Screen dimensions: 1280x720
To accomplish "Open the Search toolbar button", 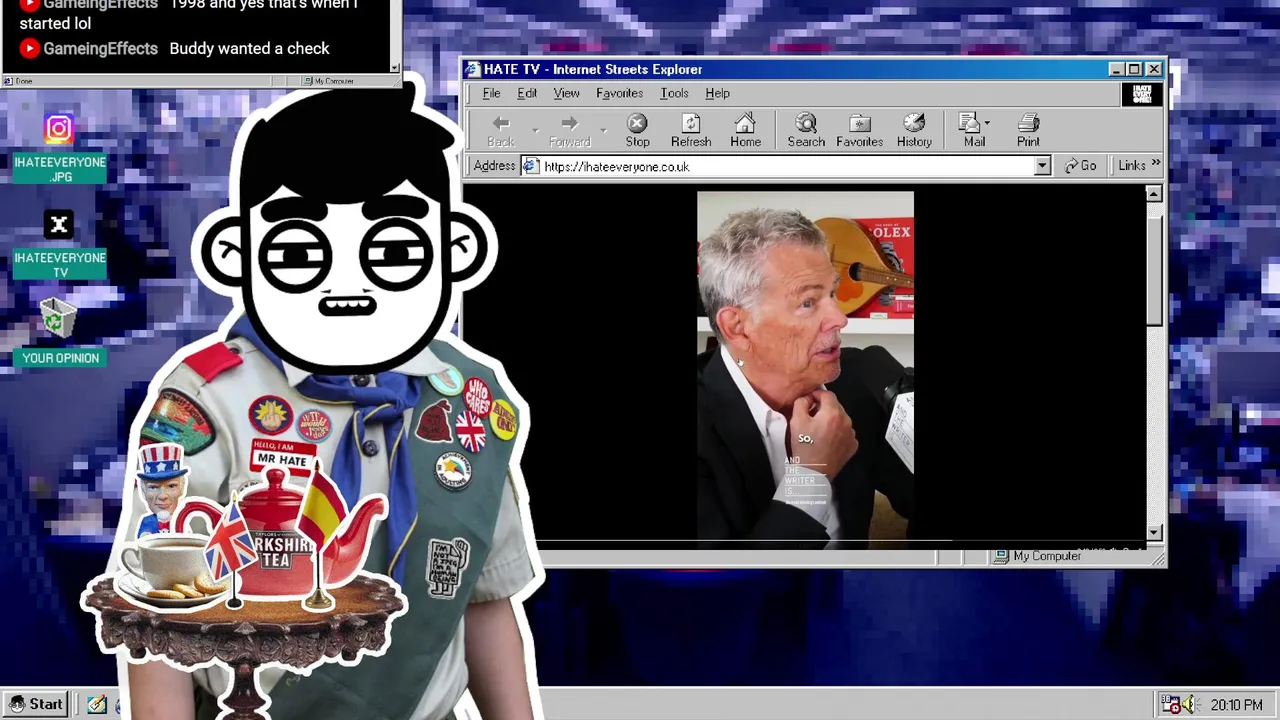I will 806,131.
